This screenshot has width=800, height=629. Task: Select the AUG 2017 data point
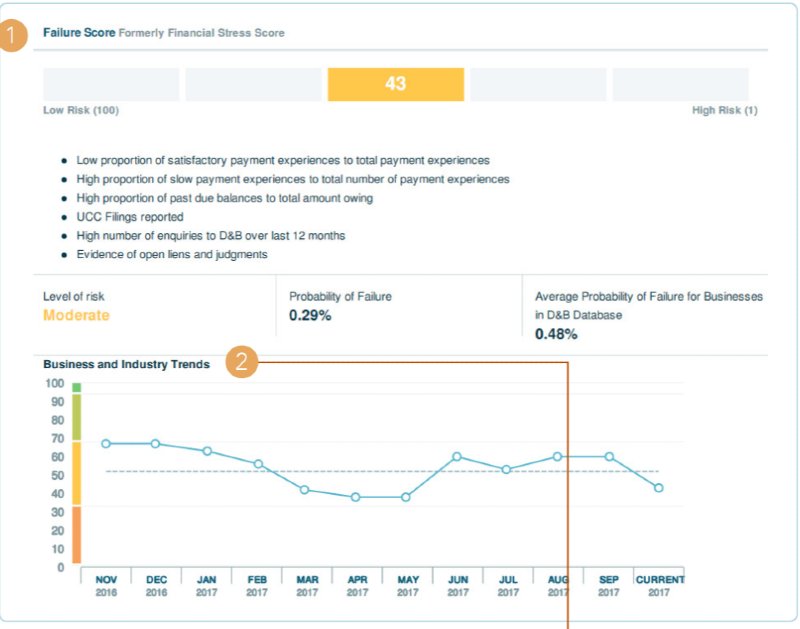tap(558, 455)
